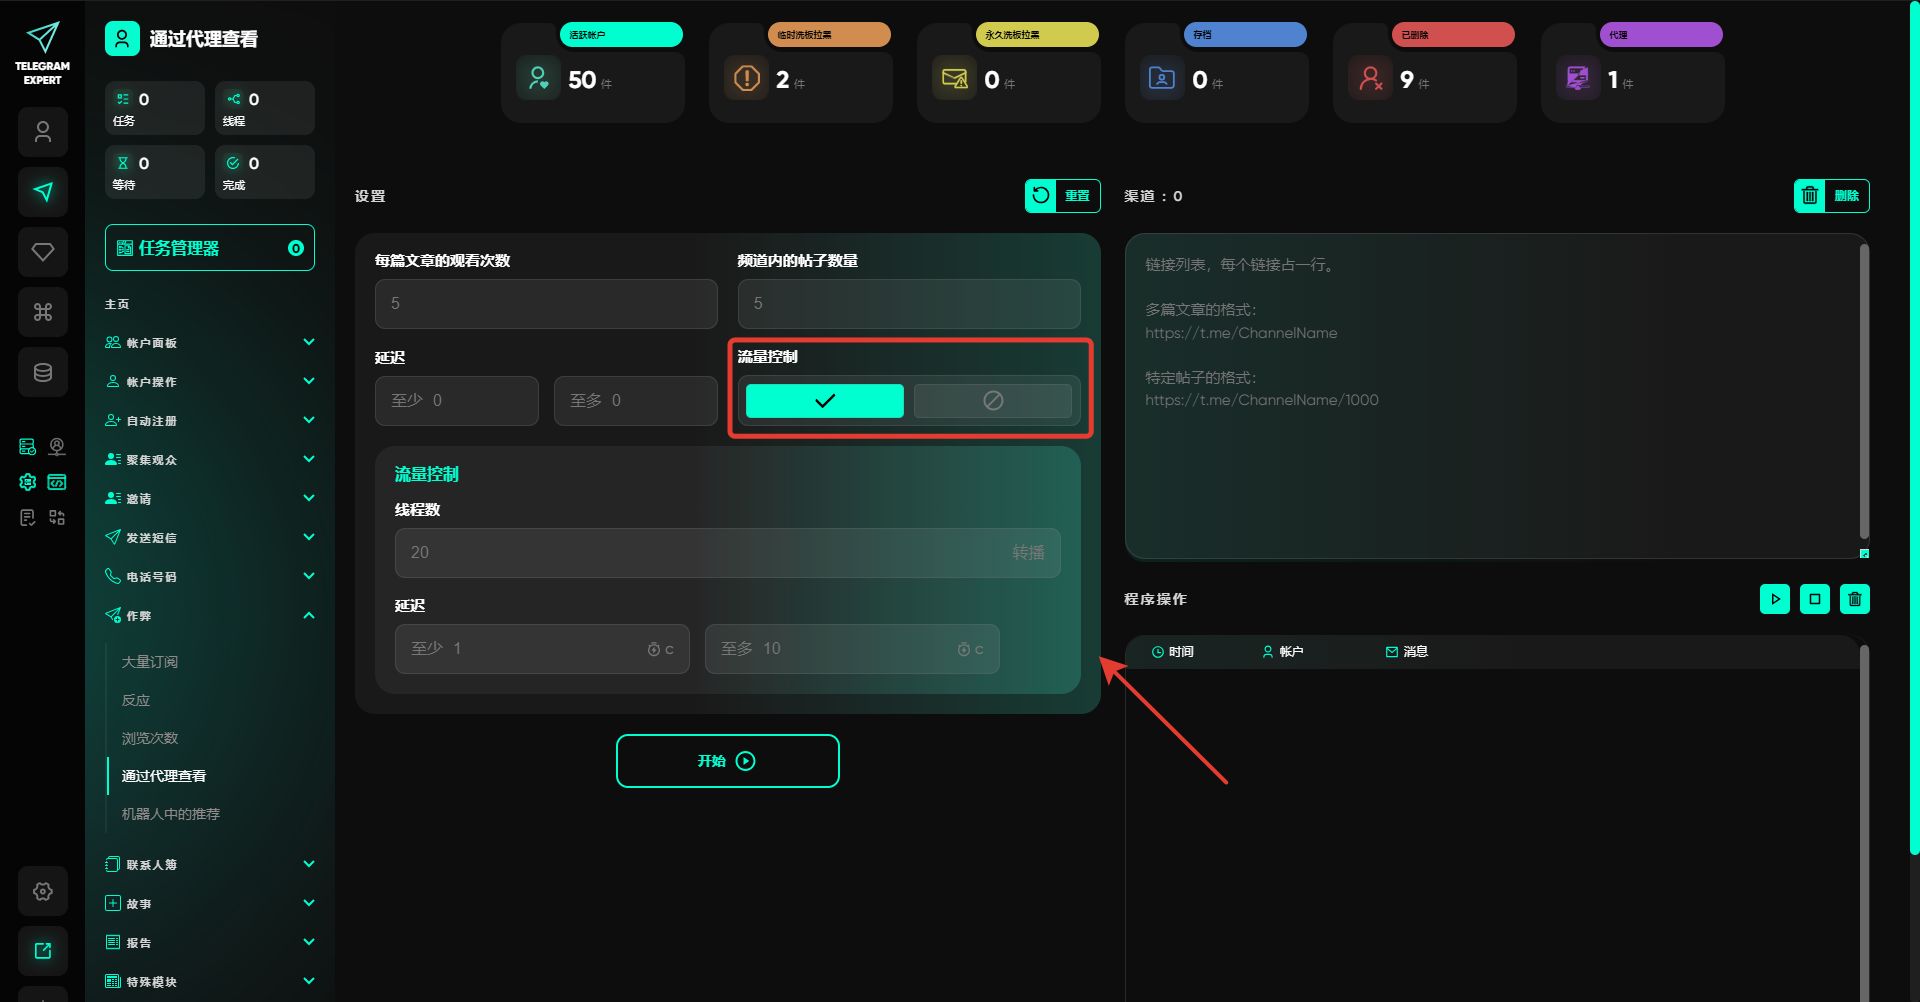Viewport: 1920px width, 1002px height.
Task: Click the command symbol icon in sidebar
Action: (x=43, y=312)
